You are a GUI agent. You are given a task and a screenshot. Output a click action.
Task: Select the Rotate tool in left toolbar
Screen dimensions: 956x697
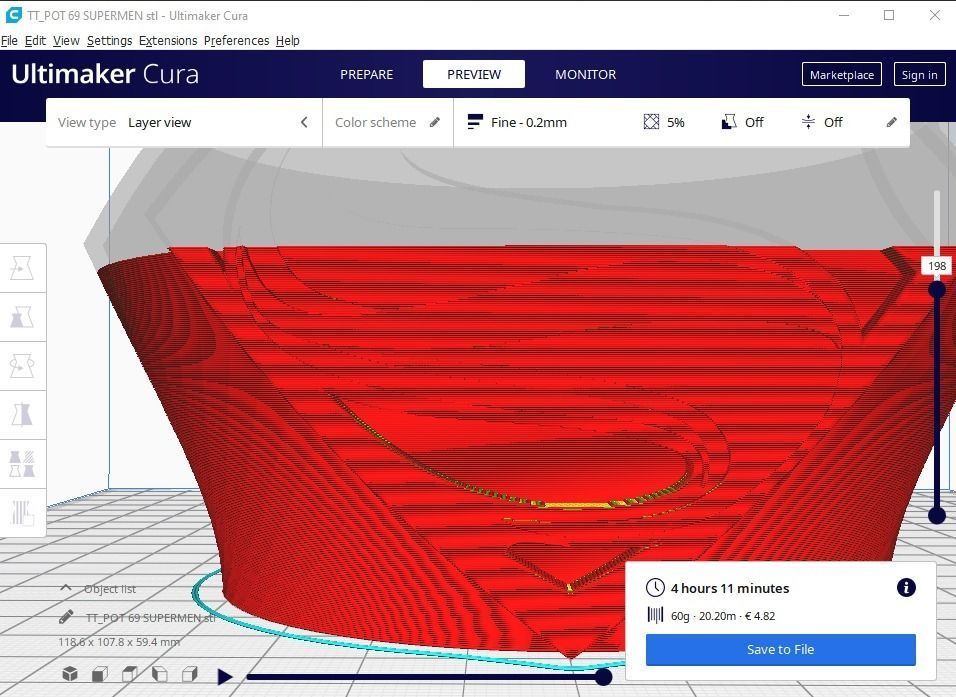(x=22, y=366)
